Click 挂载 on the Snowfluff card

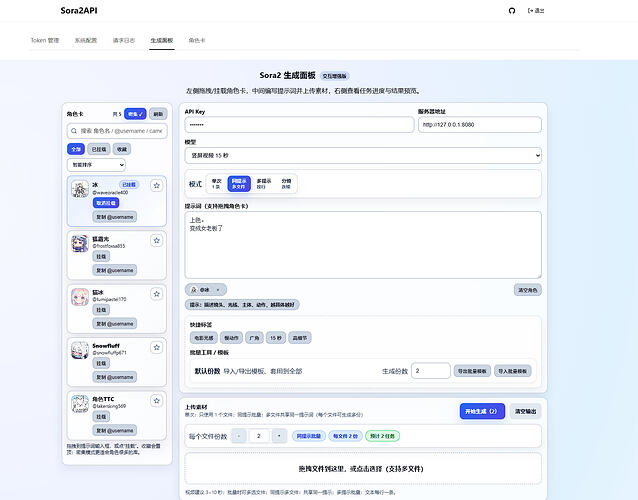tap(101, 363)
